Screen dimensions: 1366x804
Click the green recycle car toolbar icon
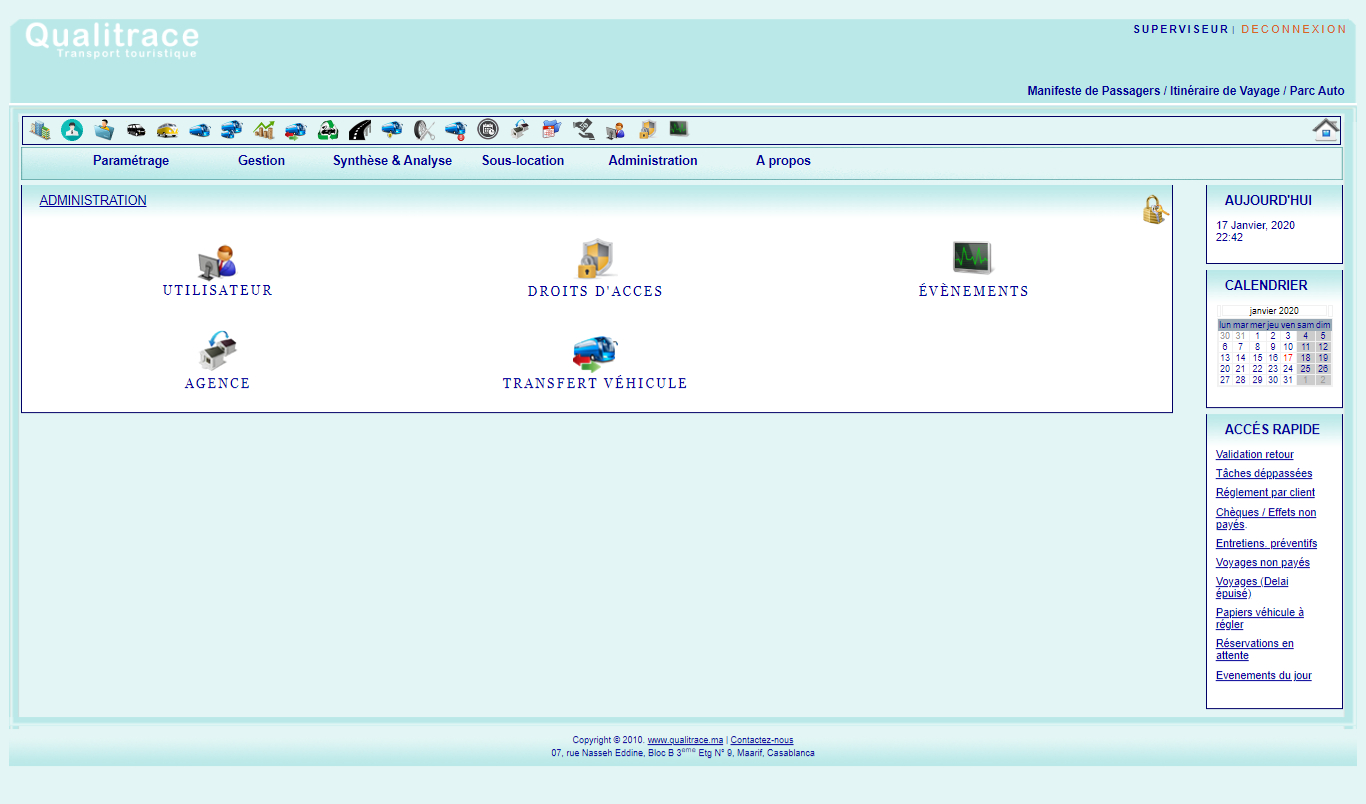click(x=328, y=130)
